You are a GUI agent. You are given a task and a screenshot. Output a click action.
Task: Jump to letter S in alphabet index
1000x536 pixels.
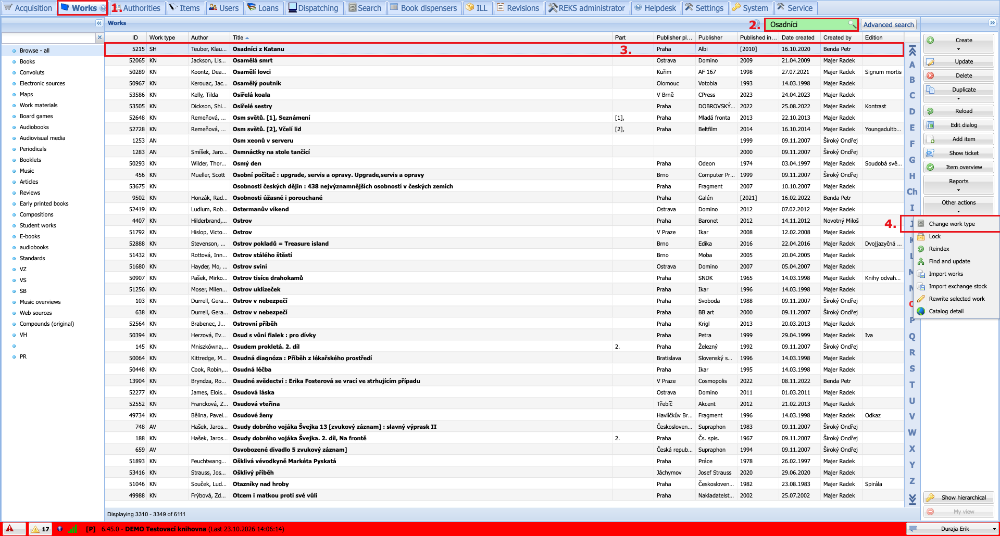[x=912, y=369]
